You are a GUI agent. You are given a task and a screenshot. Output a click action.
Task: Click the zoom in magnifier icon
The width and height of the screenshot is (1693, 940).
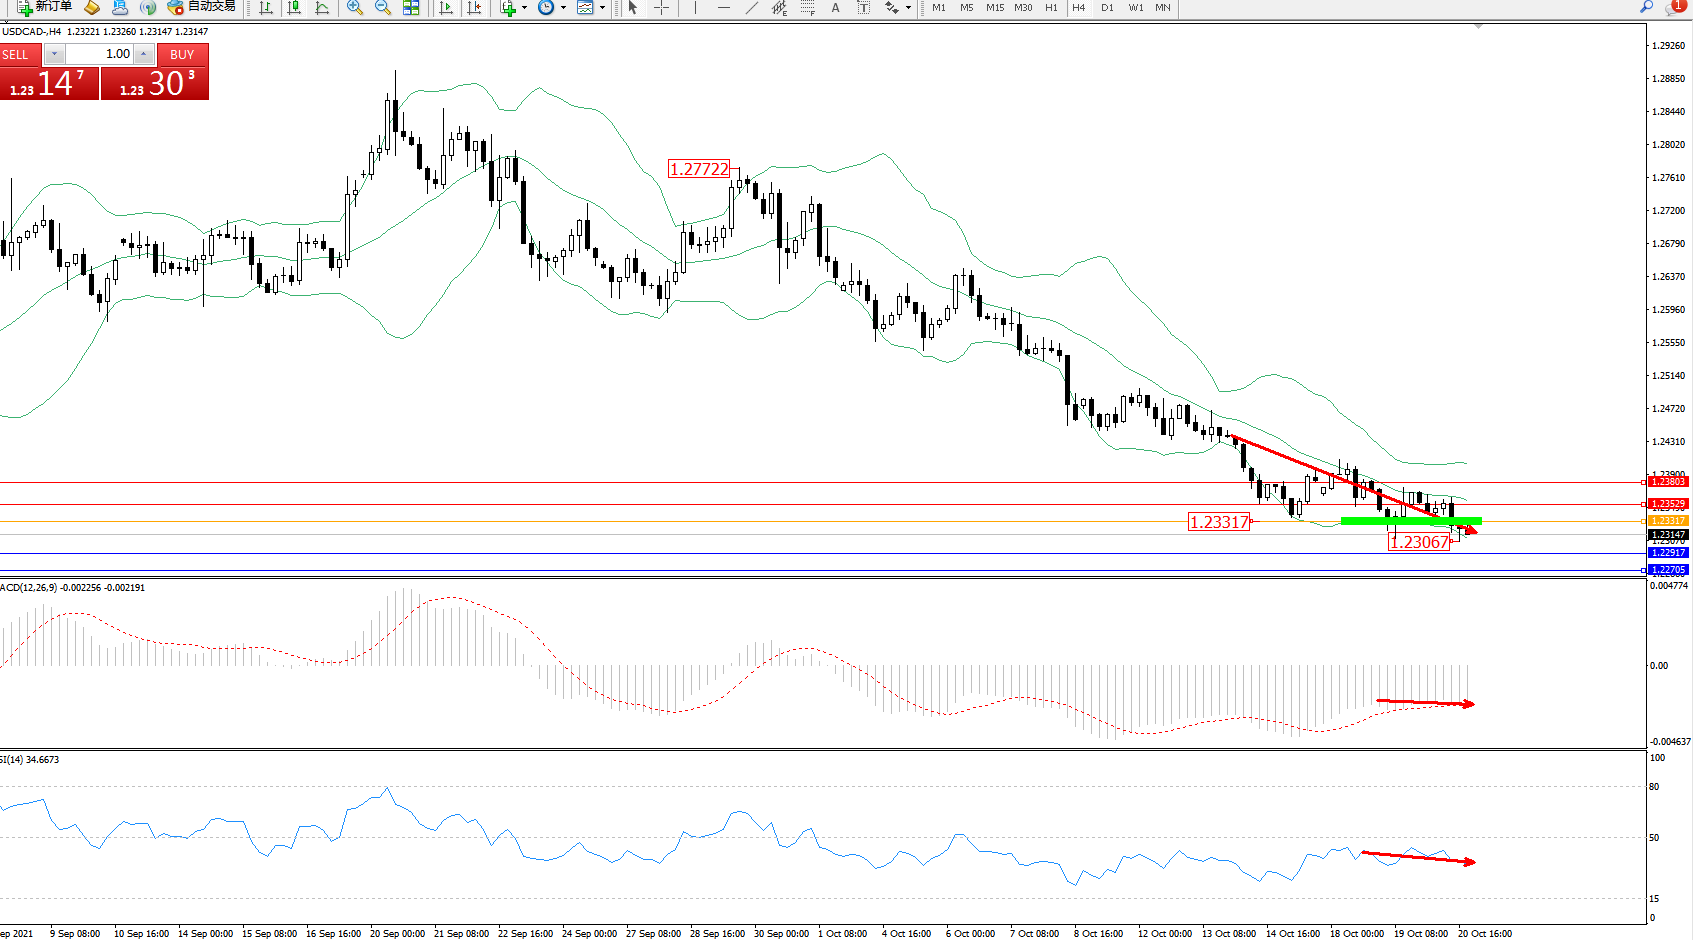pos(355,7)
